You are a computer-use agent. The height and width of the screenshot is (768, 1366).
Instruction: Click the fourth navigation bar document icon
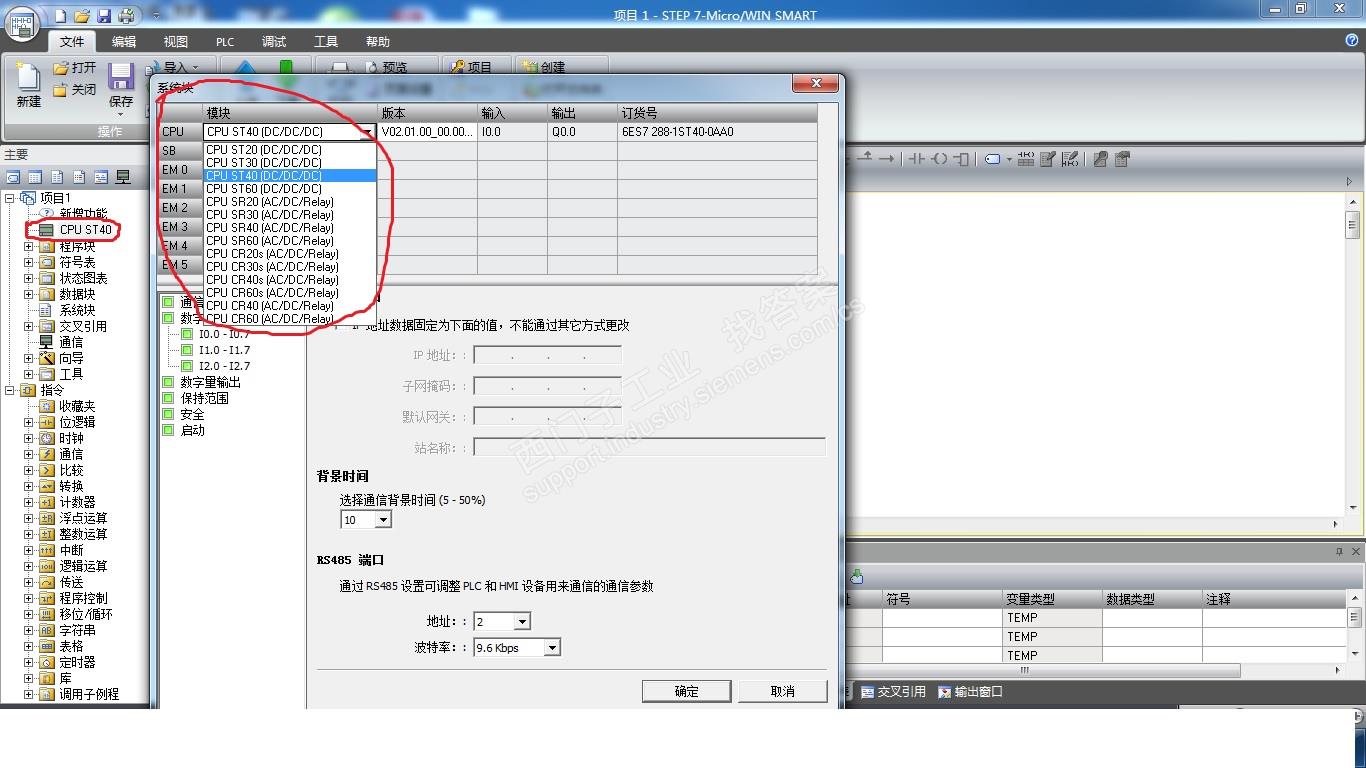click(x=79, y=177)
